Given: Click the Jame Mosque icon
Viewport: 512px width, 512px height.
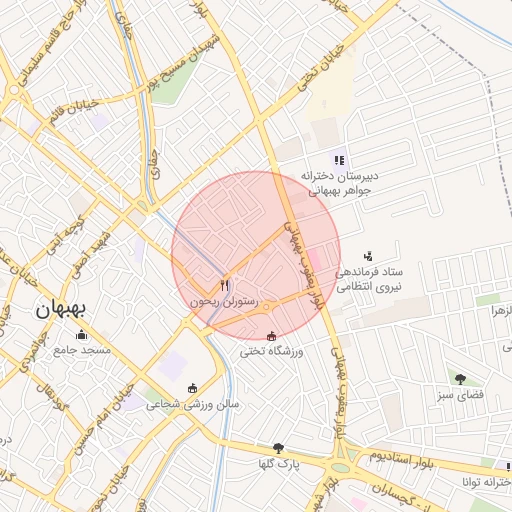Looking at the screenshot, I should coord(81,335).
